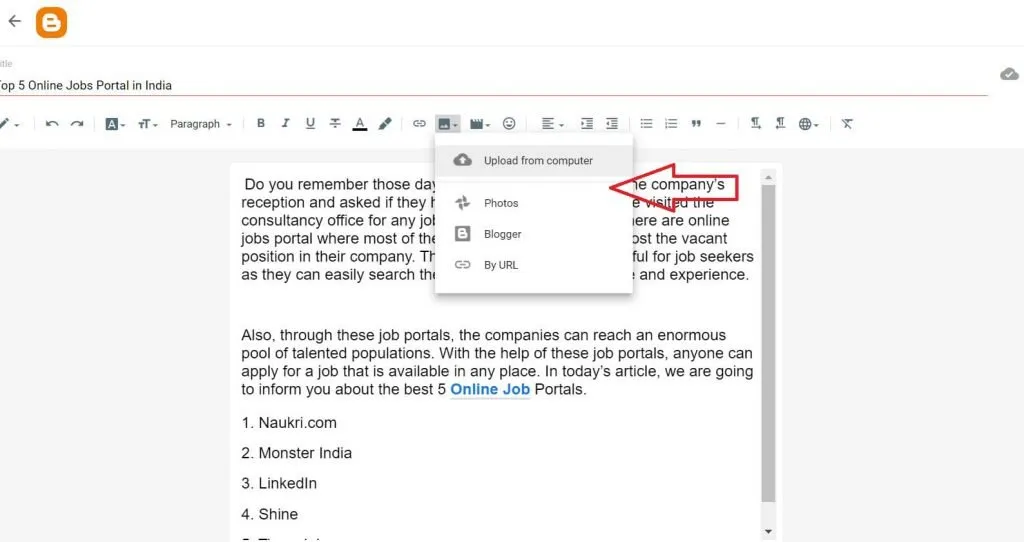1024x542 pixels.
Task: Expand the Paragraph style dropdown
Action: 200,123
